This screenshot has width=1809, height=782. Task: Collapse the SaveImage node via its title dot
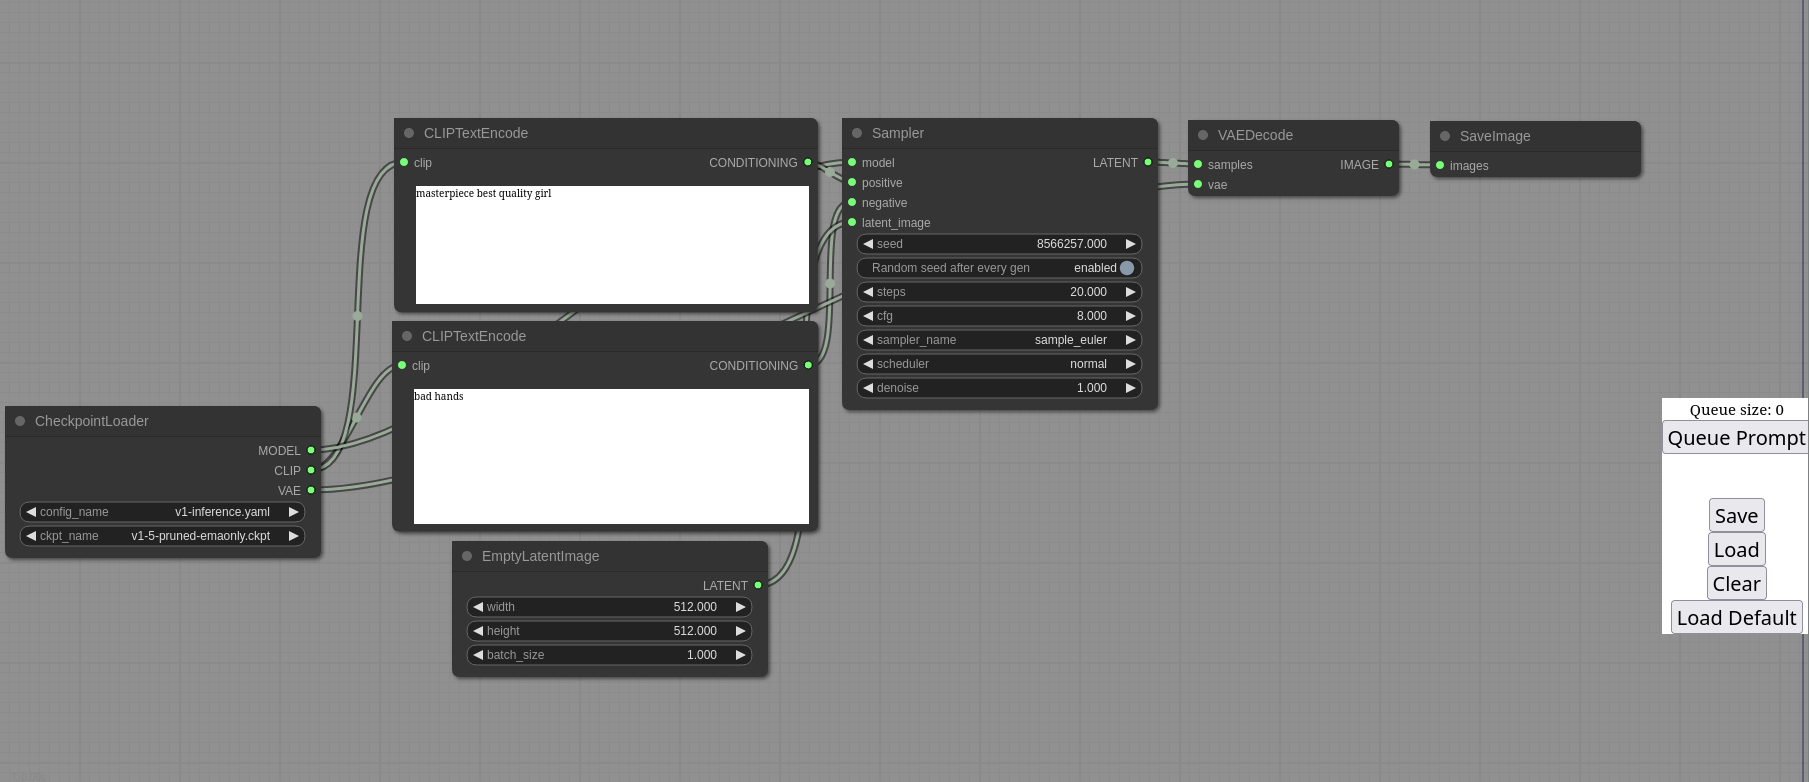1445,136
